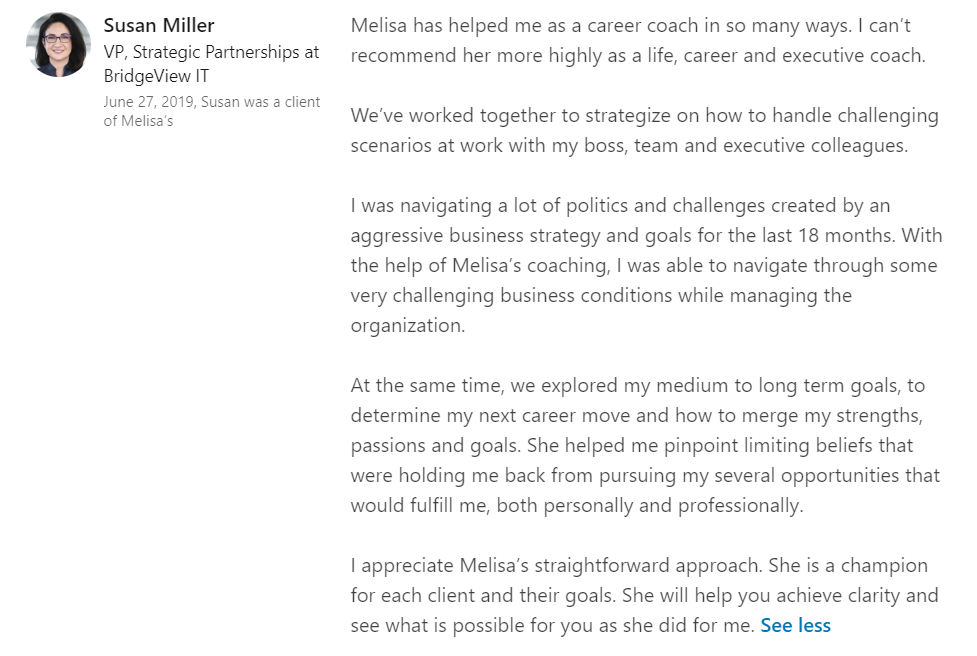Viewport: 977px width, 656px height.
Task: Click the line 'recommend her more highly'
Action: pos(638,55)
